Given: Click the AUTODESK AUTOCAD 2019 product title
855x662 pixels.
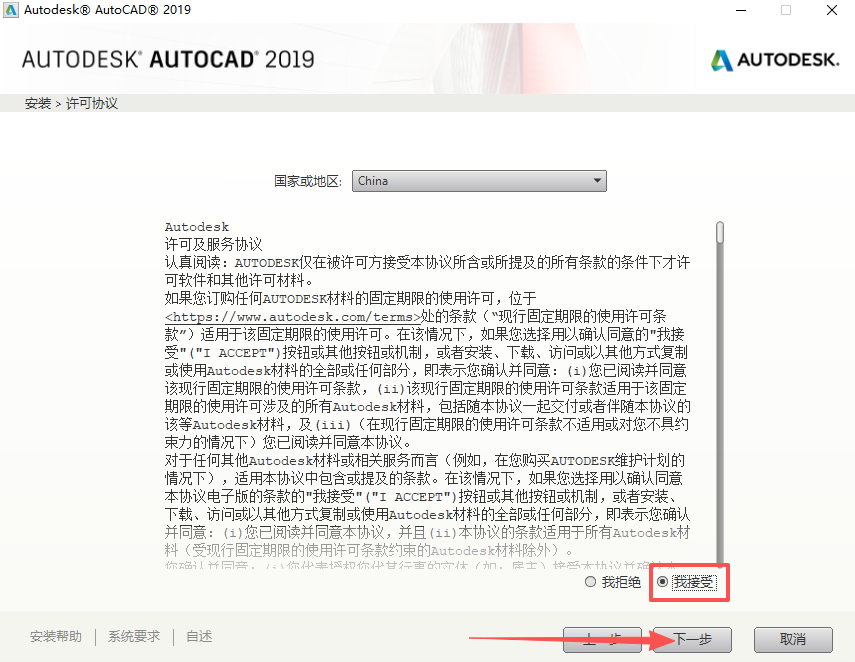Looking at the screenshot, I should coord(168,59).
